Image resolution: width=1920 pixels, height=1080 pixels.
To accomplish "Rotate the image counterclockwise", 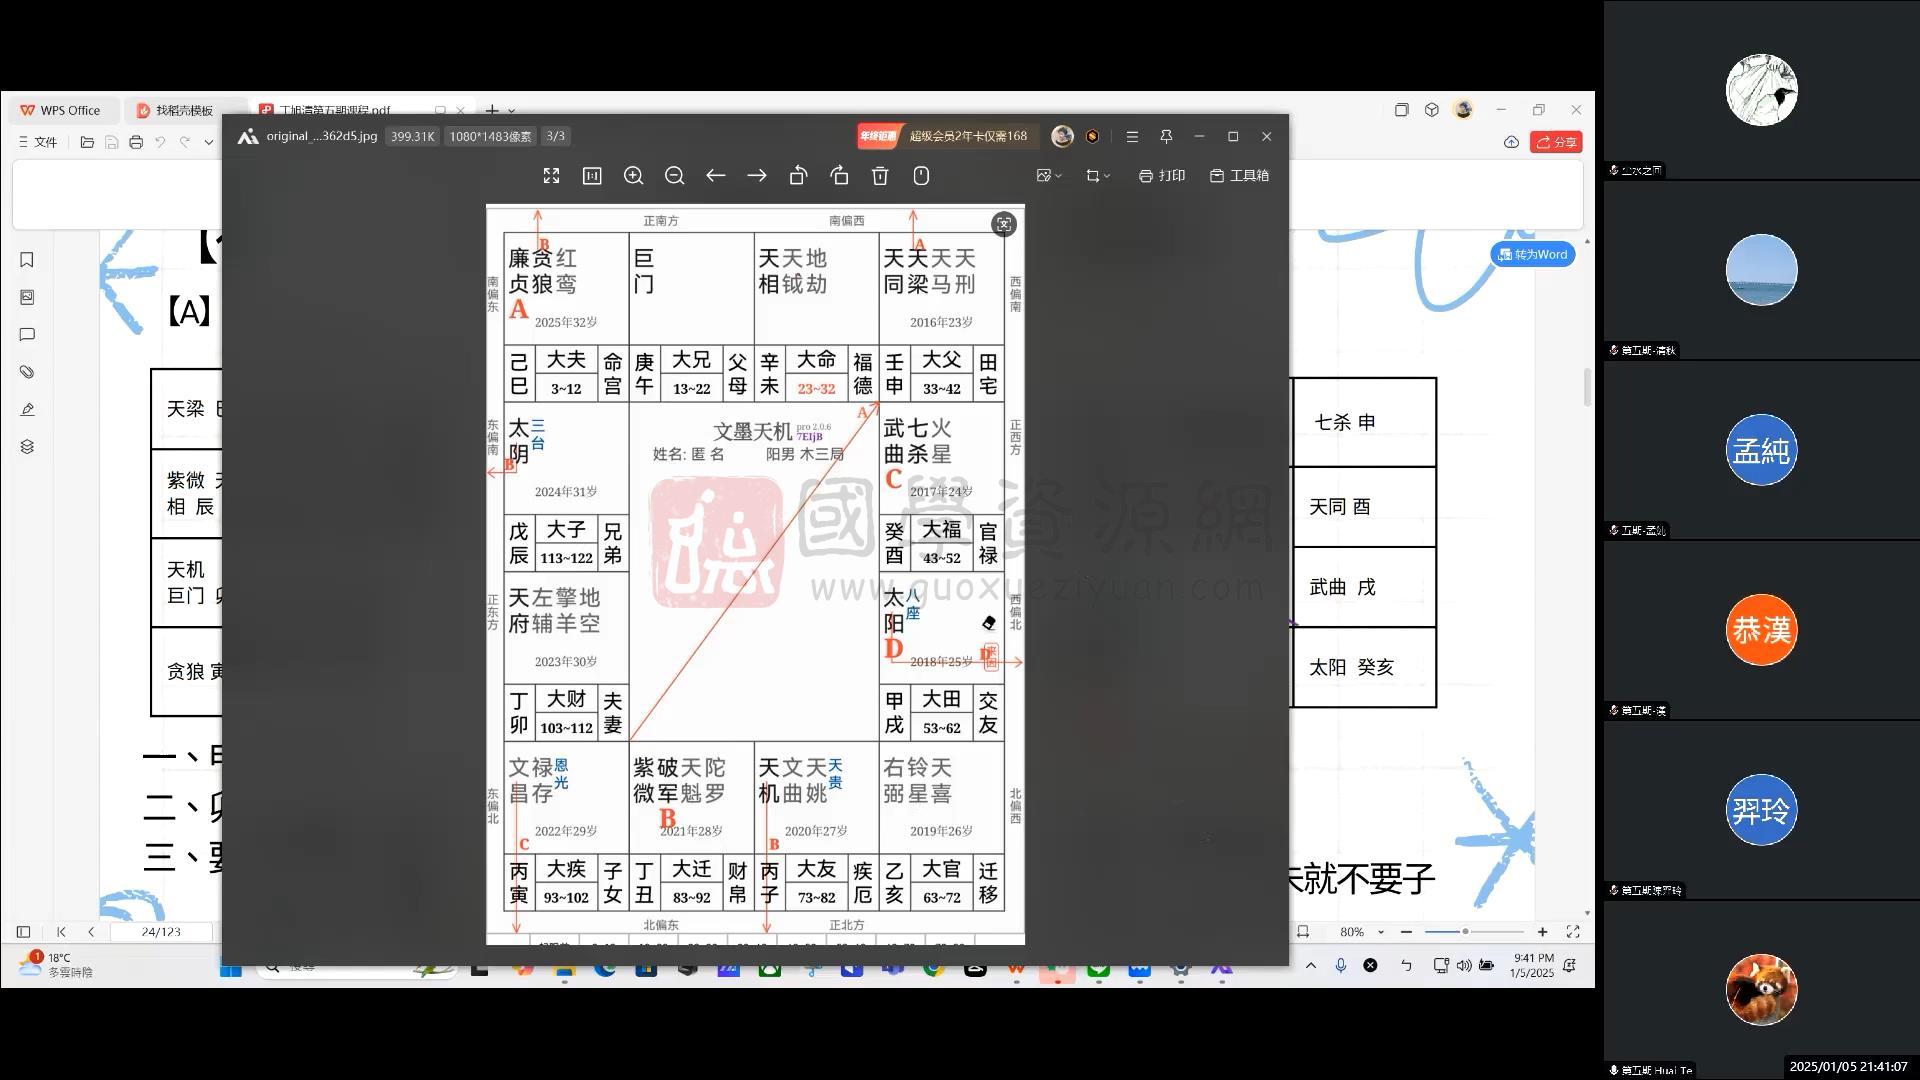I will tap(798, 175).
